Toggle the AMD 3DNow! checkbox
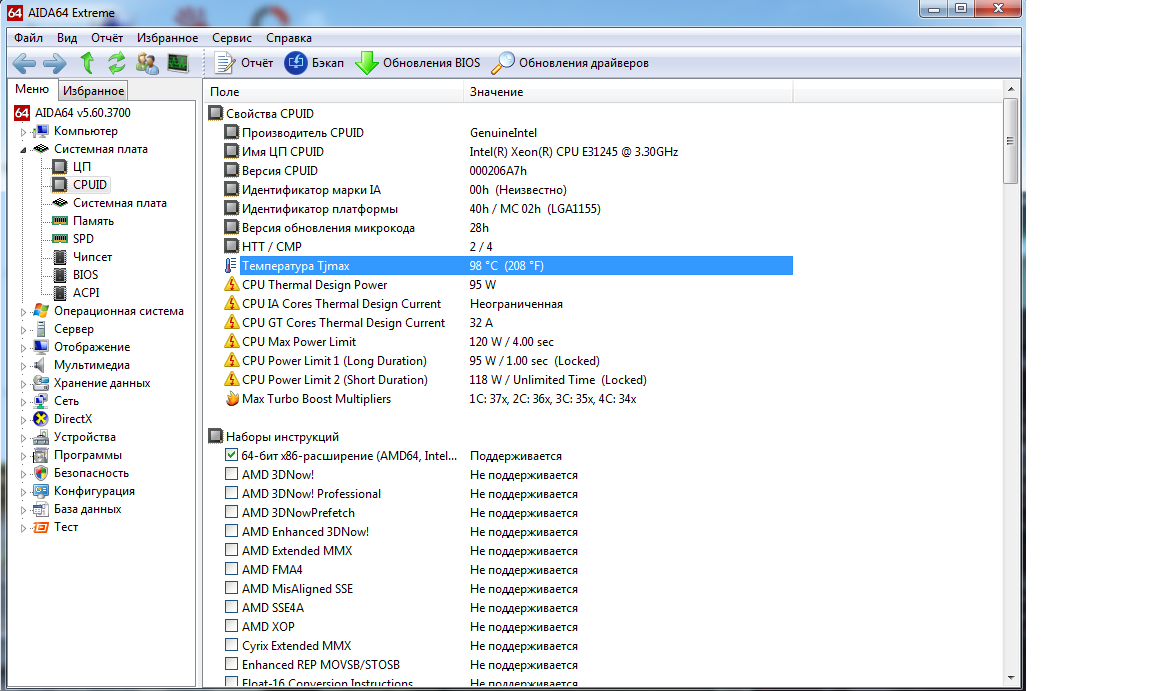This screenshot has width=1152, height=691. coord(231,474)
